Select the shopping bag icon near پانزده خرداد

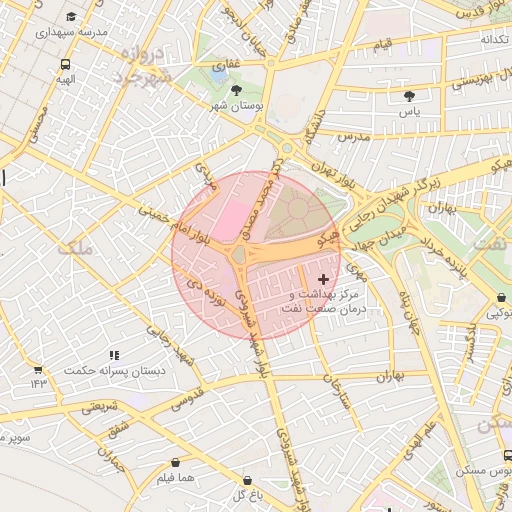(x=501, y=297)
